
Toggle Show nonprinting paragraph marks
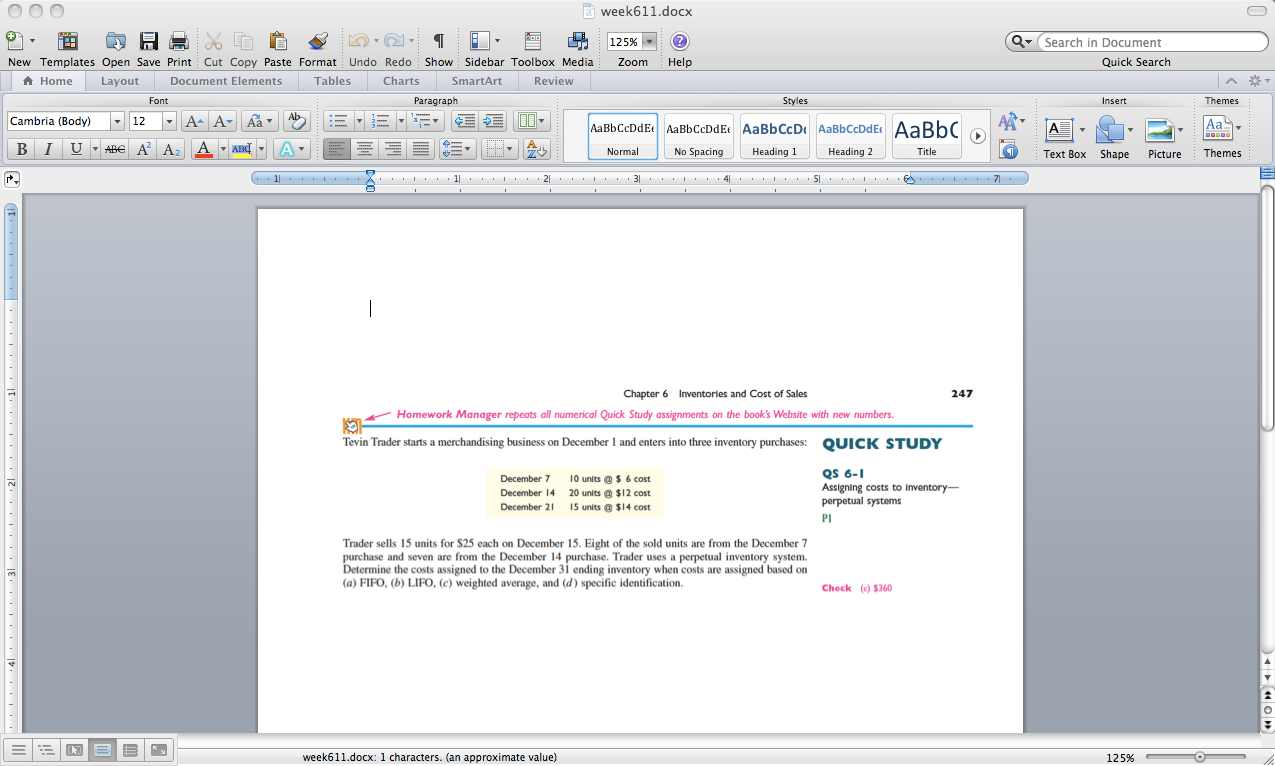[x=438, y=41]
